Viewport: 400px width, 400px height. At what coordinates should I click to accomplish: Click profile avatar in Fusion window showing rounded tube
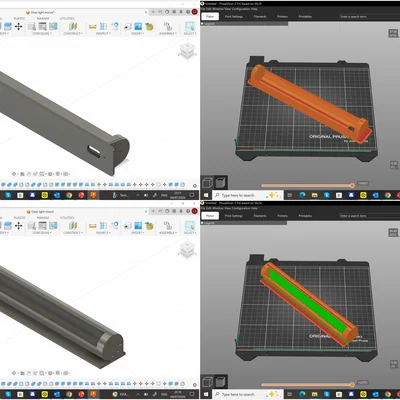click(195, 211)
